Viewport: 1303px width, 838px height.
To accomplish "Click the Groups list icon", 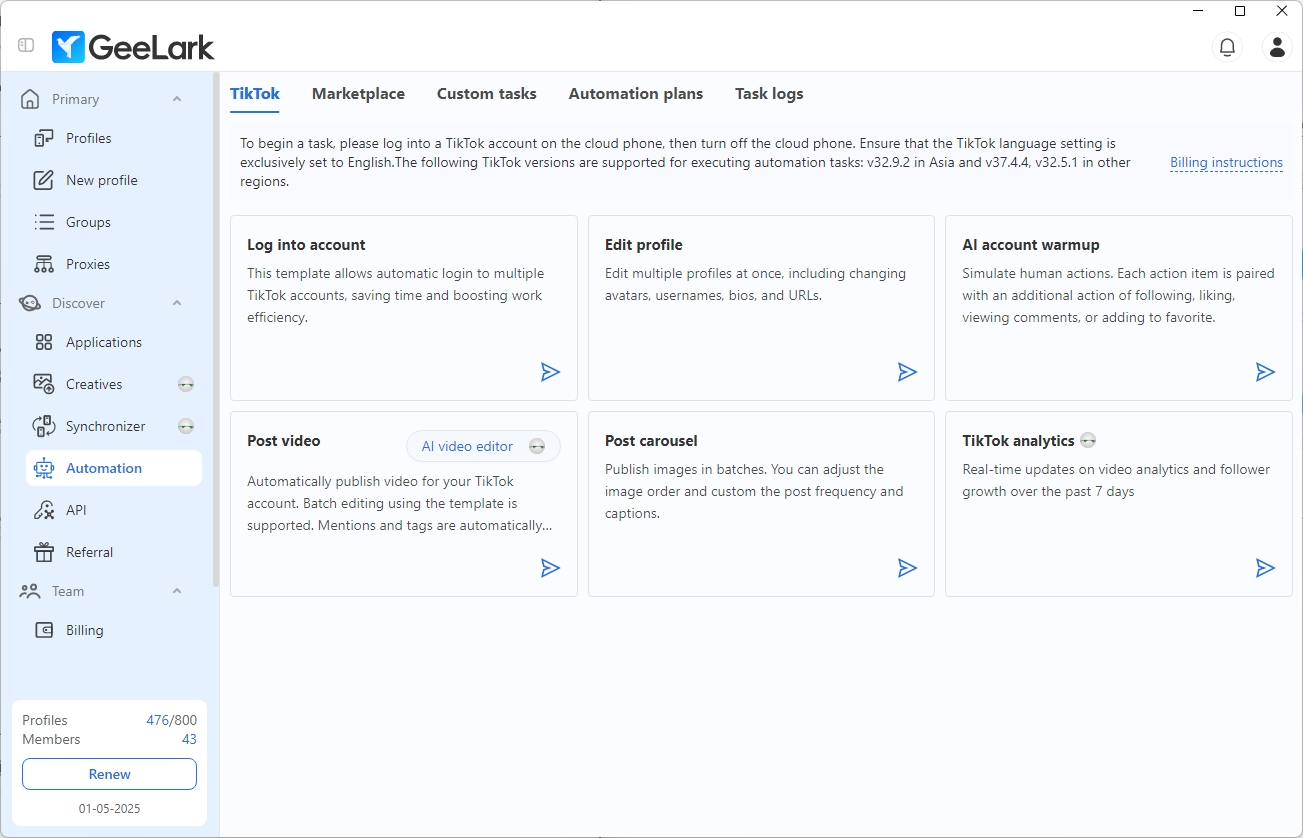I will coord(44,222).
